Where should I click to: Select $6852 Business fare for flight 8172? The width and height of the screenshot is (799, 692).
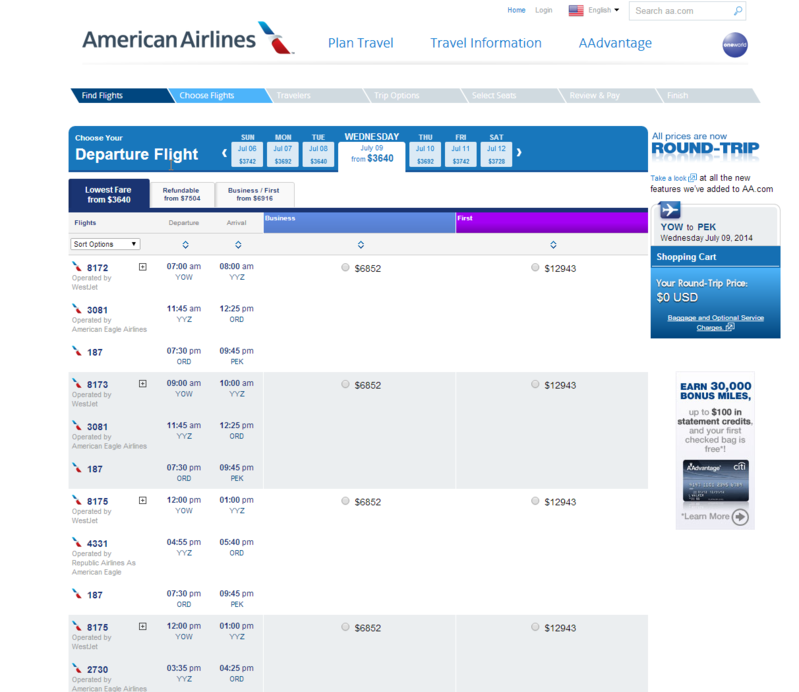click(x=346, y=268)
